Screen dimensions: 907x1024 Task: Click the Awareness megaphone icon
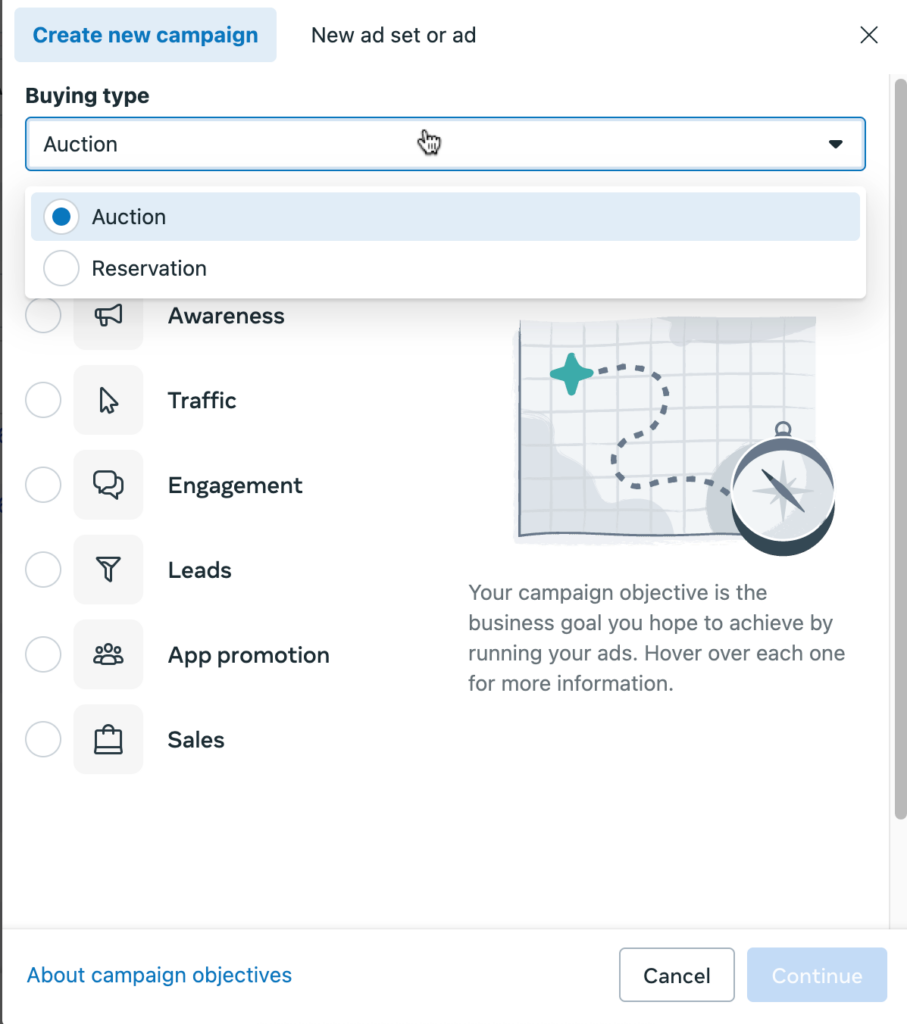point(108,316)
